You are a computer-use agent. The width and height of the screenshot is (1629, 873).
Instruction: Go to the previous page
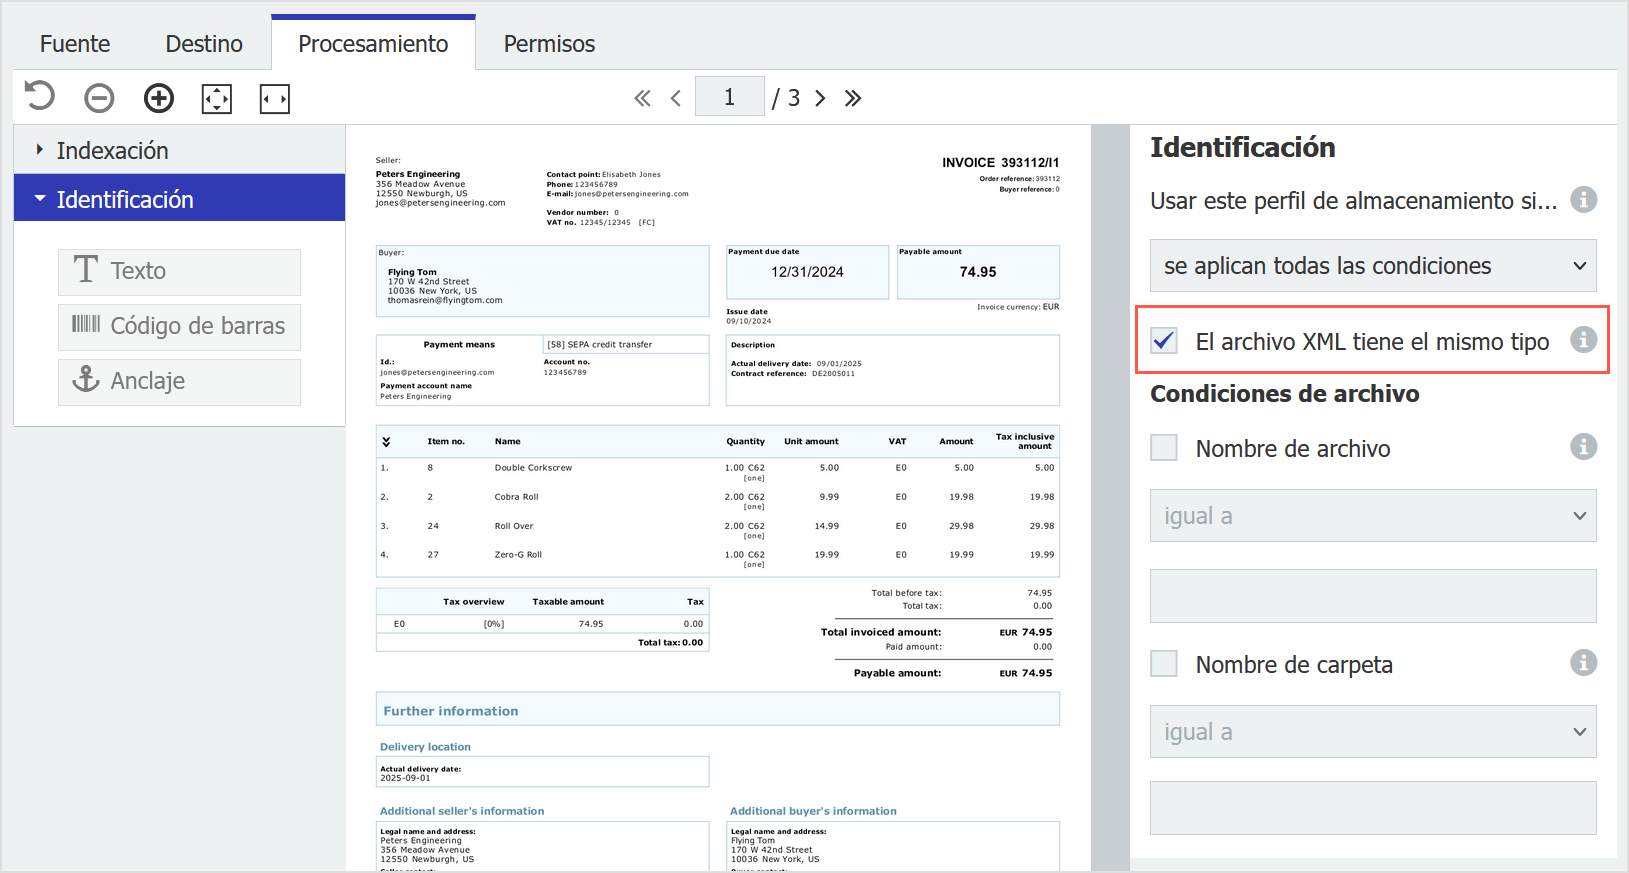(x=676, y=98)
